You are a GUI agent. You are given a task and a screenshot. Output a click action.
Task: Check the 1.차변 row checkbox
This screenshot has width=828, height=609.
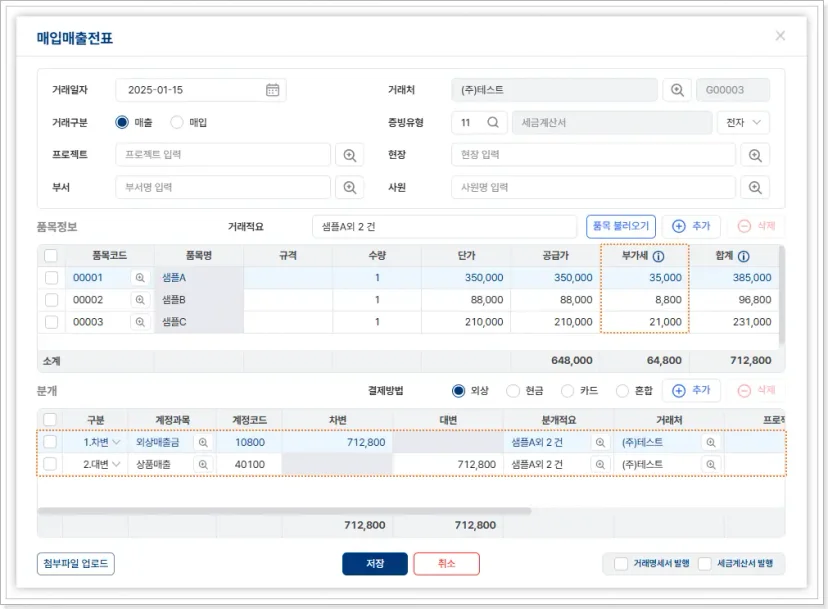pos(50,442)
